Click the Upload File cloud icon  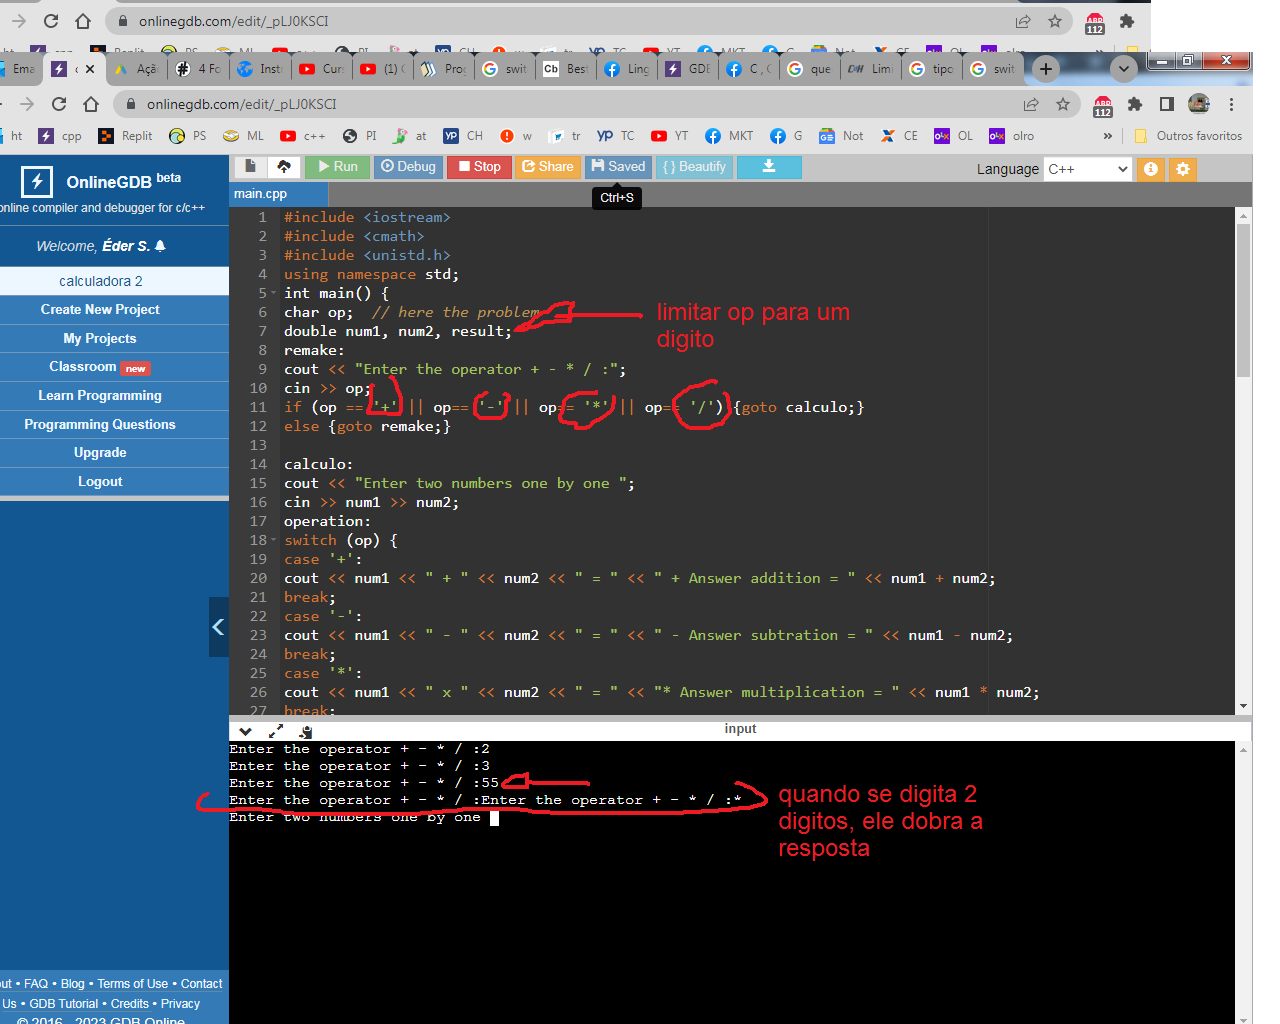(284, 167)
